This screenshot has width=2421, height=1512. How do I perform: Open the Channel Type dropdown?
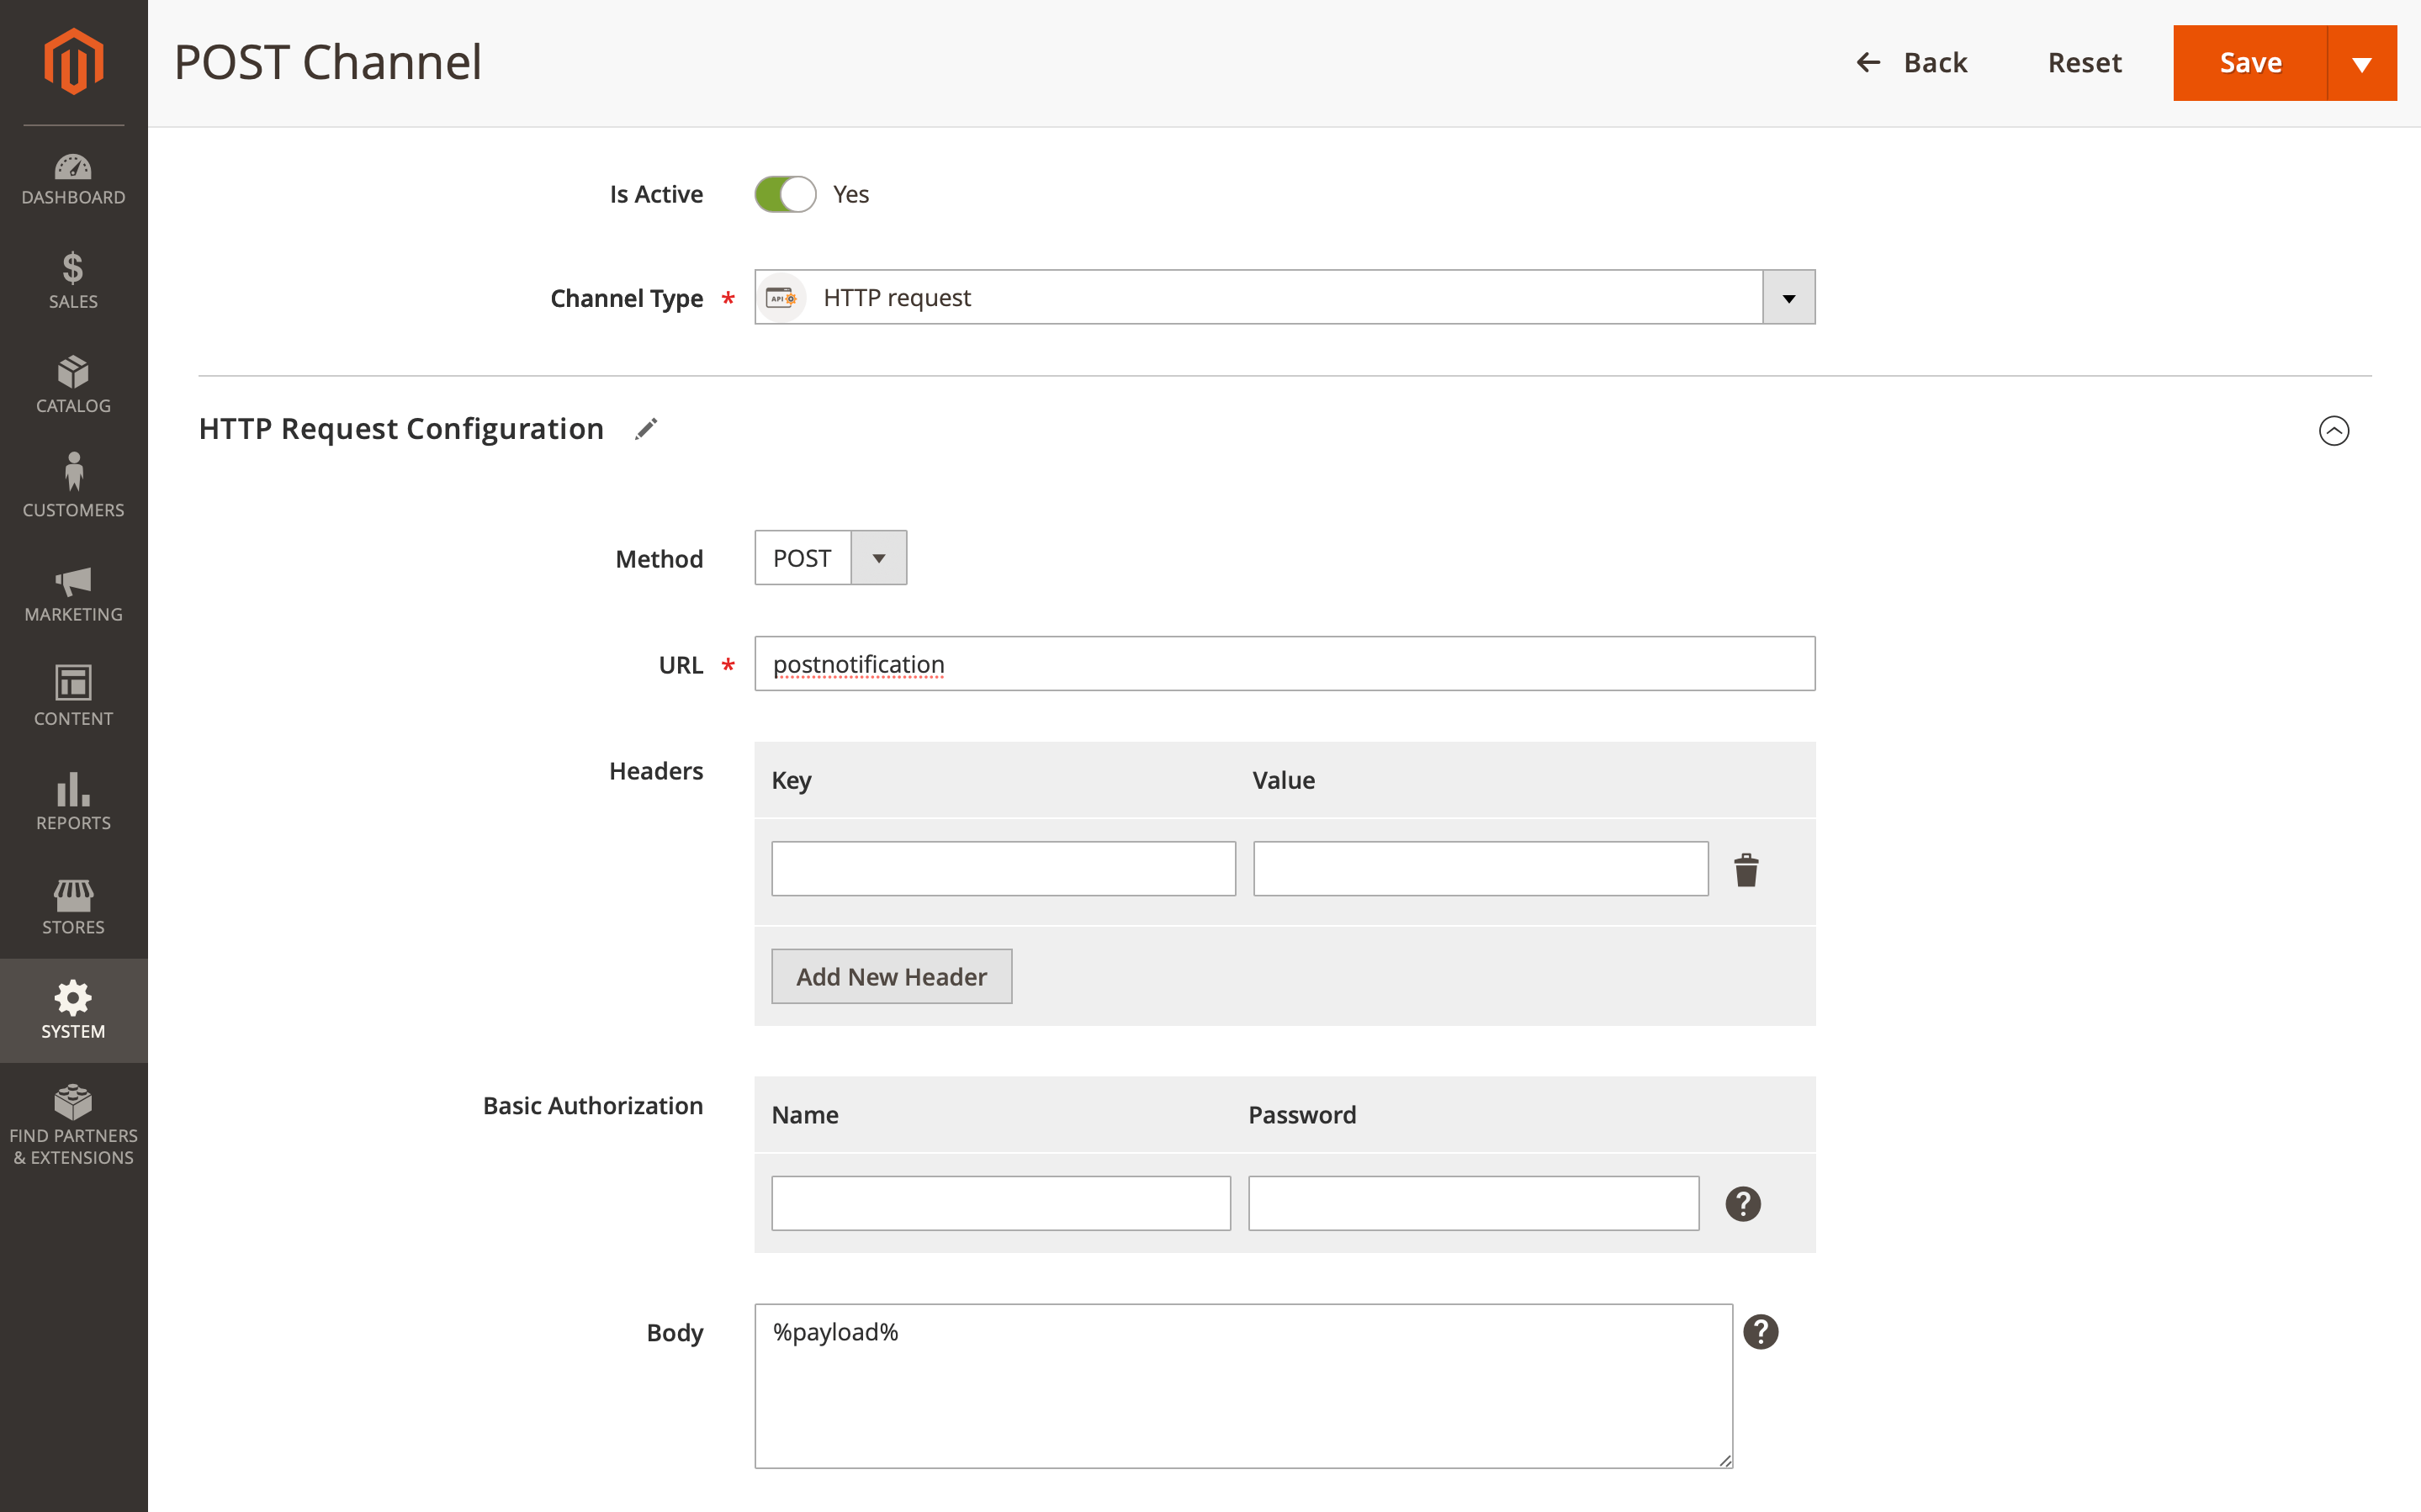(1788, 296)
